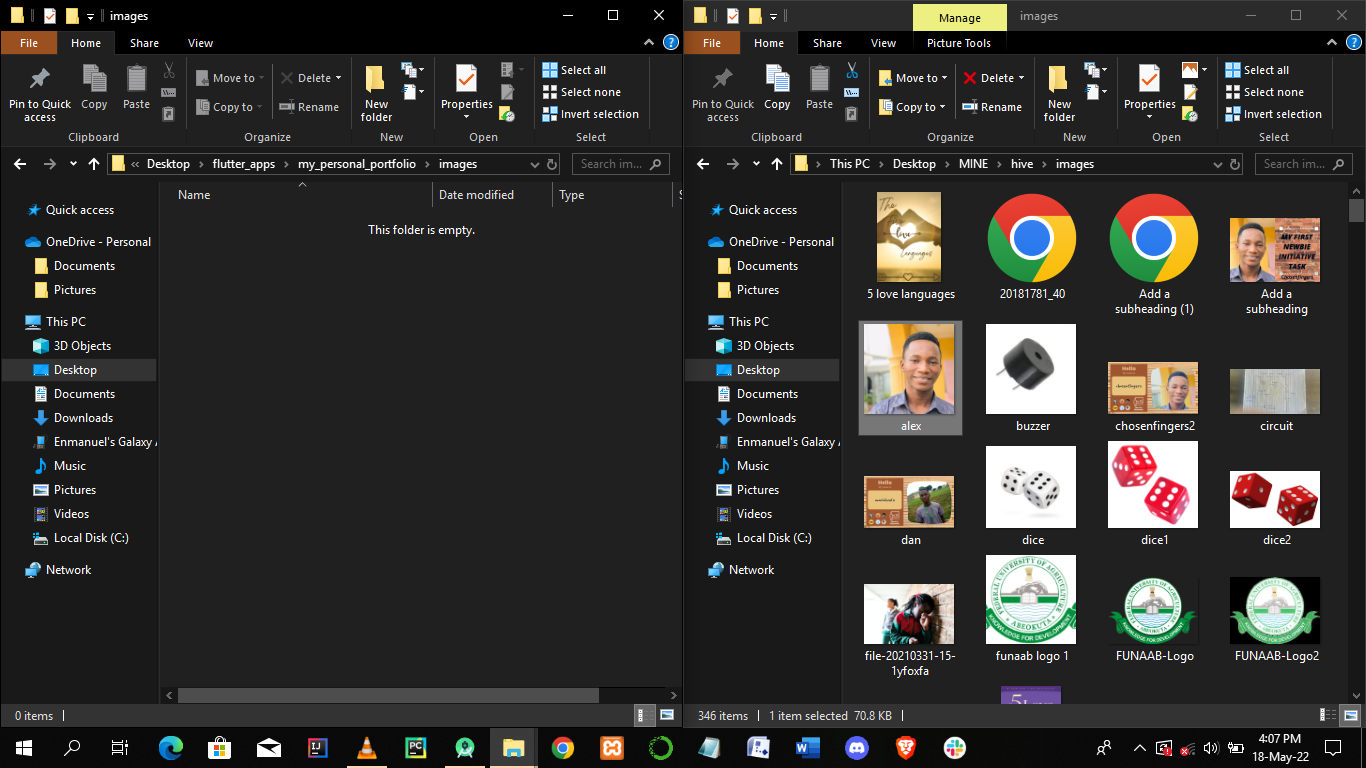Screen dimensions: 1366x768
Task: Click flutter_apps in left window address path
Action: 244,164
